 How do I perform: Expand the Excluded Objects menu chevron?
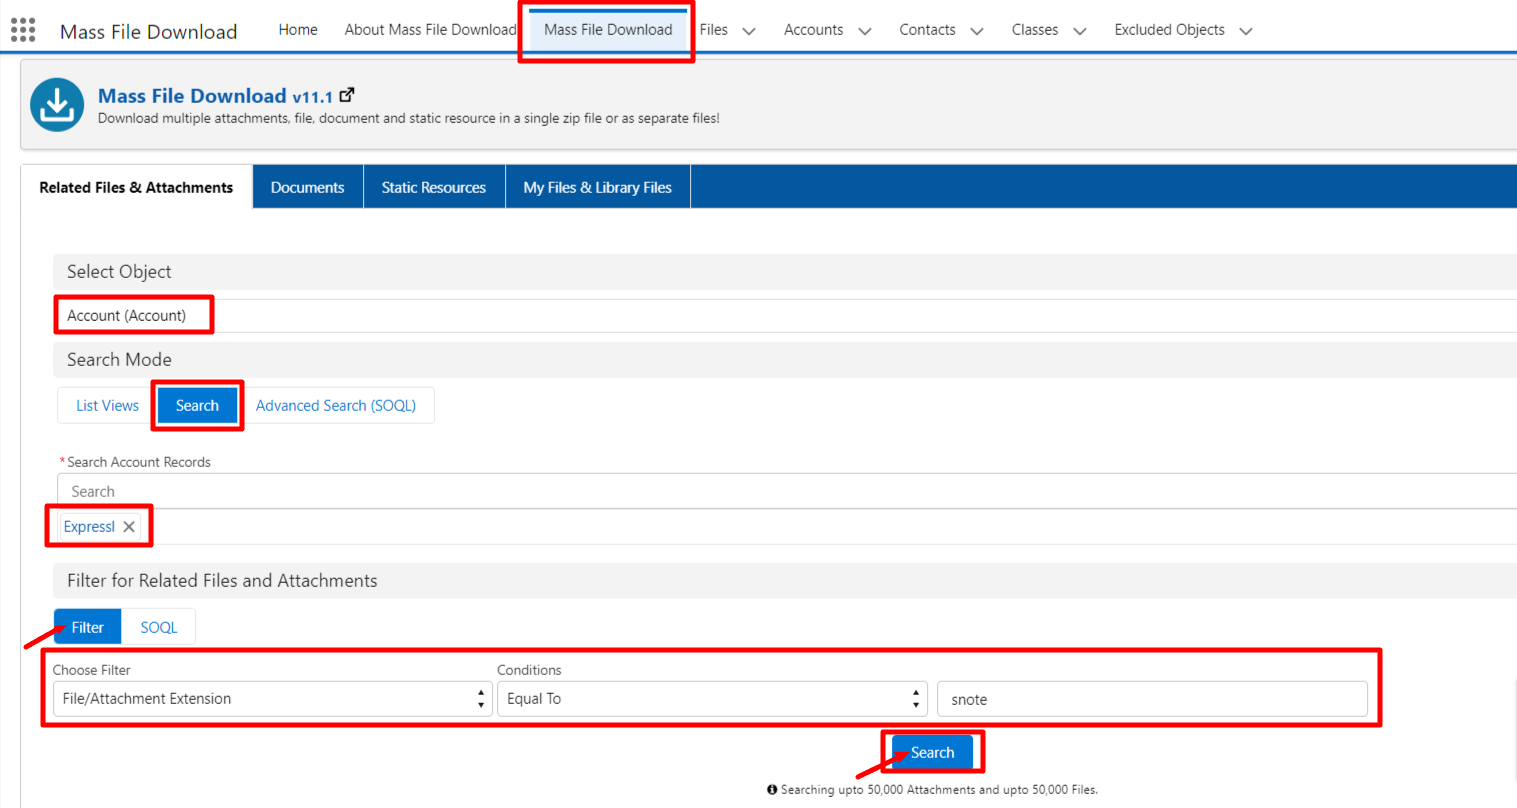coord(1246,31)
